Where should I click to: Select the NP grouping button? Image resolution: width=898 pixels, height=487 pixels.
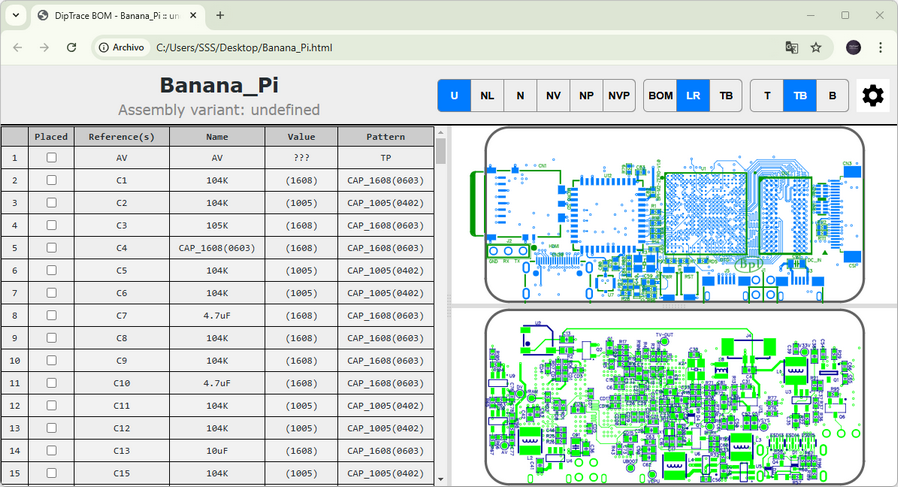(x=586, y=96)
